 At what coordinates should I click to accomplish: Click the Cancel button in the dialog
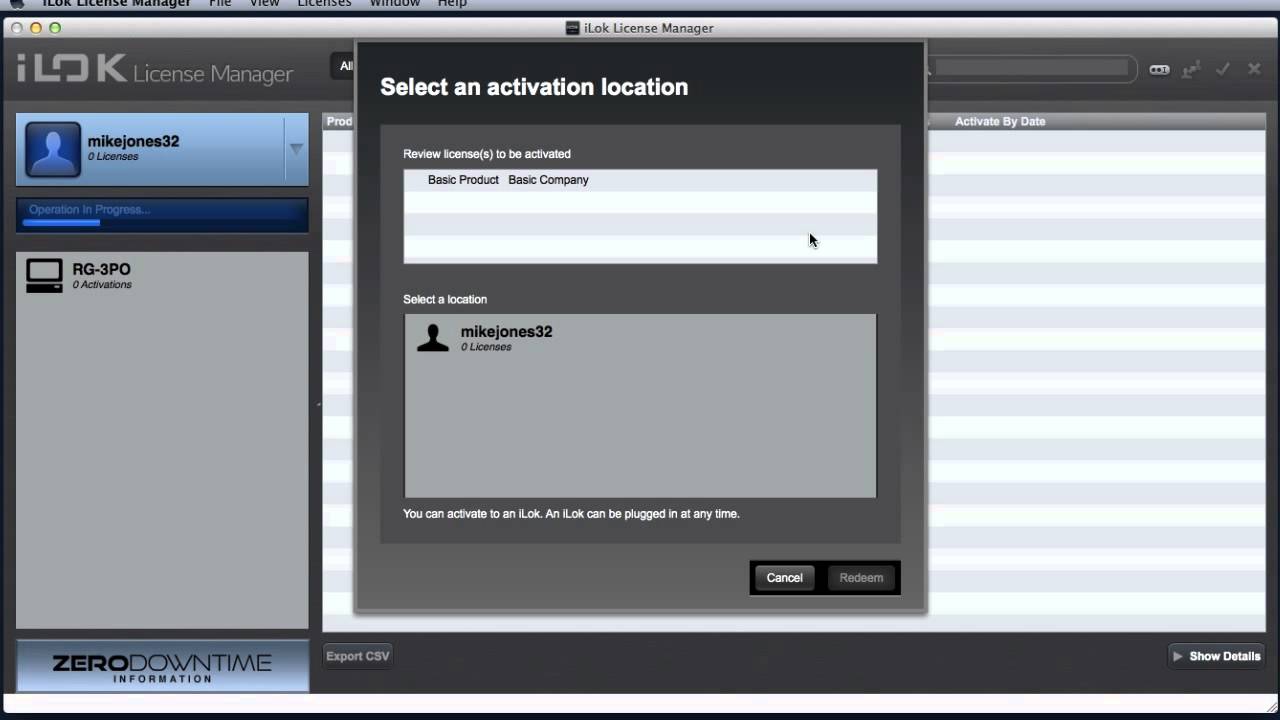pos(784,578)
